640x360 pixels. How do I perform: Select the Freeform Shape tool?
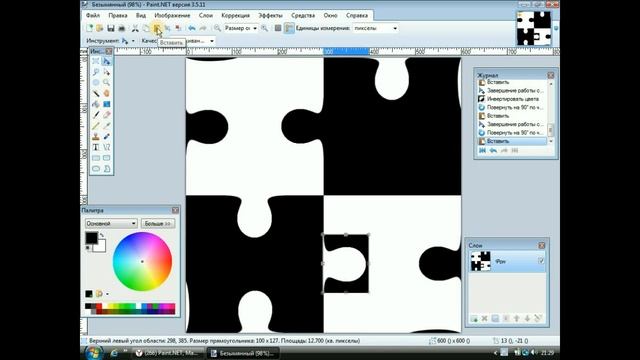[x=107, y=169]
